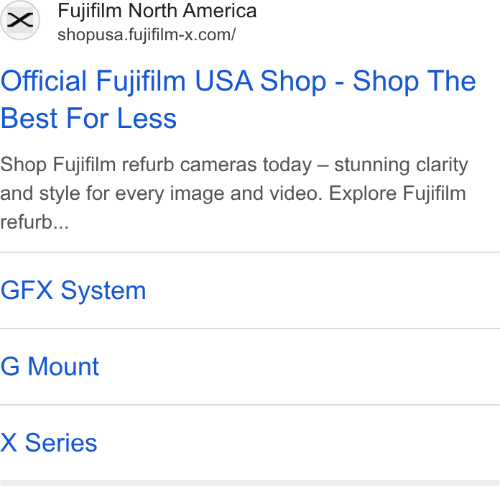The image size is (500, 486).
Task: Click the "stunning clarity" snippet text
Action: coord(401,165)
